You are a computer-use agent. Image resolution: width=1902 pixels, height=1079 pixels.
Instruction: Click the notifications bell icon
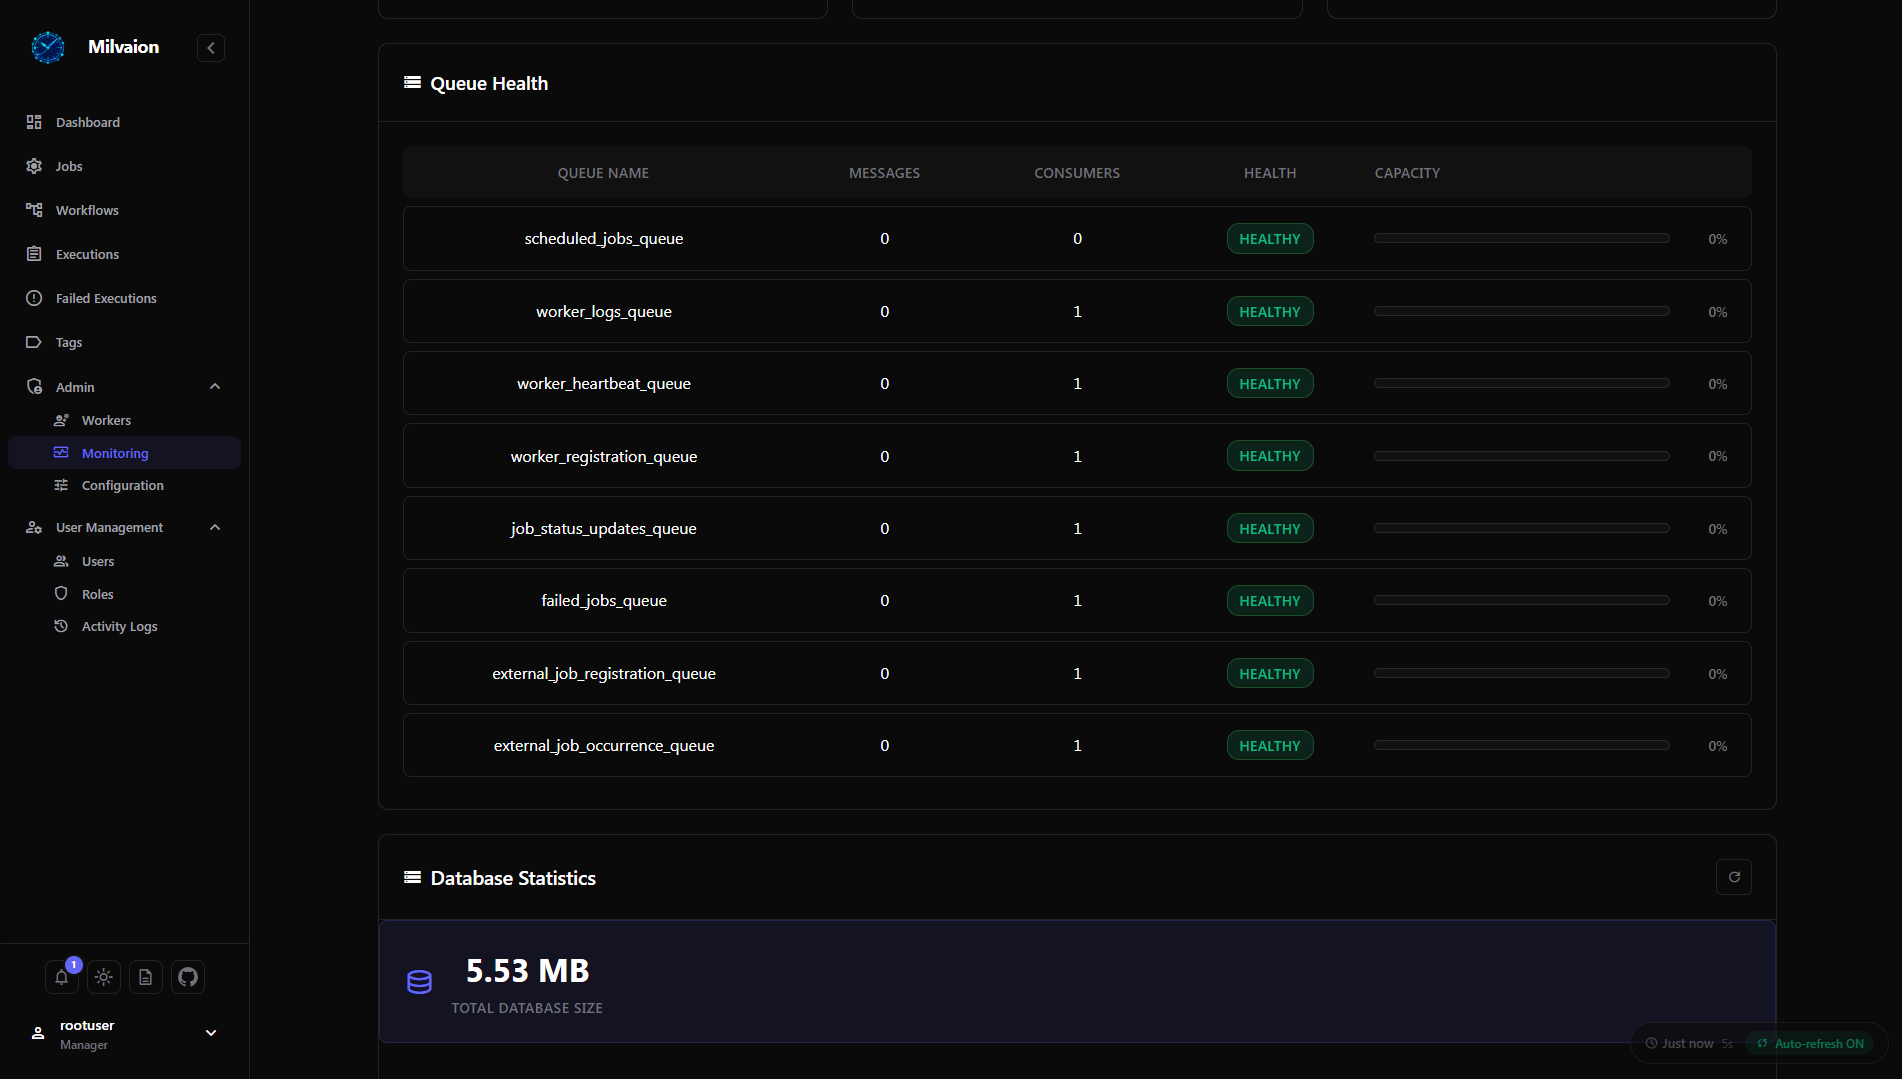62,977
